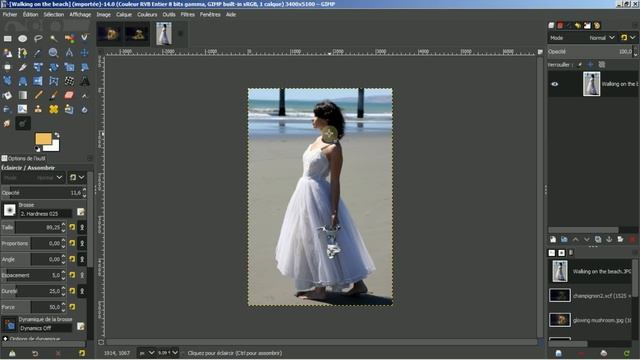
Task: Open the Calque menu
Action: [x=124, y=14]
